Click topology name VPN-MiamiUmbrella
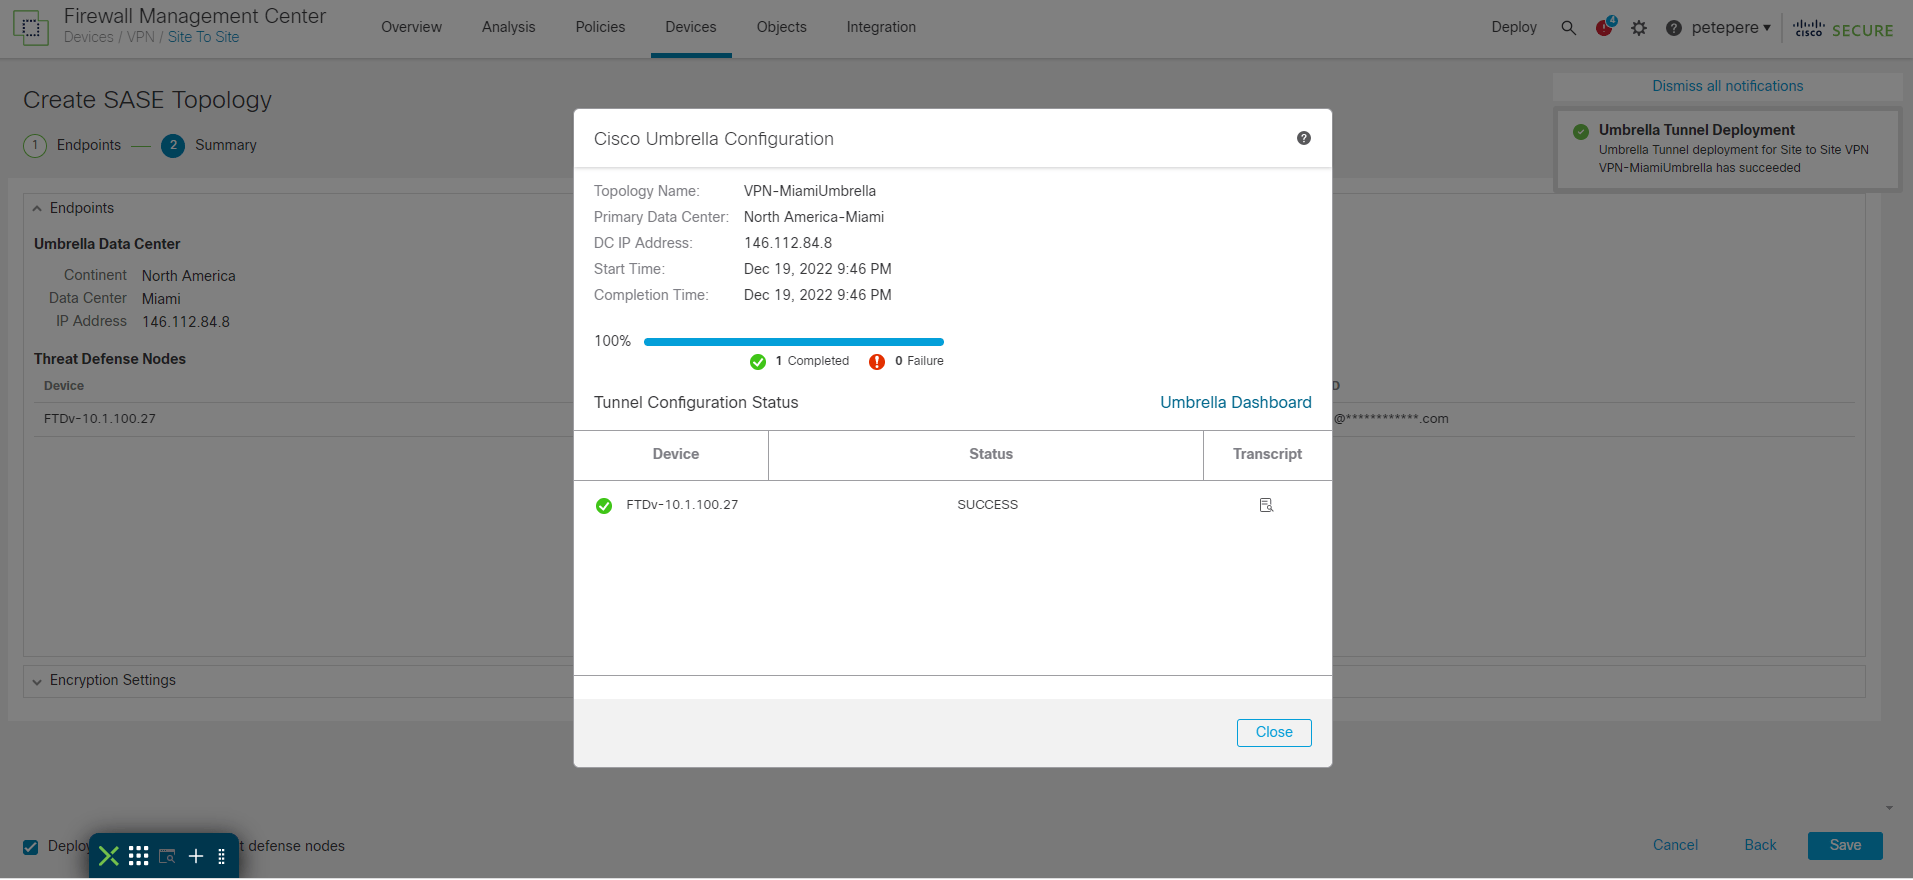1913x880 pixels. (x=810, y=191)
